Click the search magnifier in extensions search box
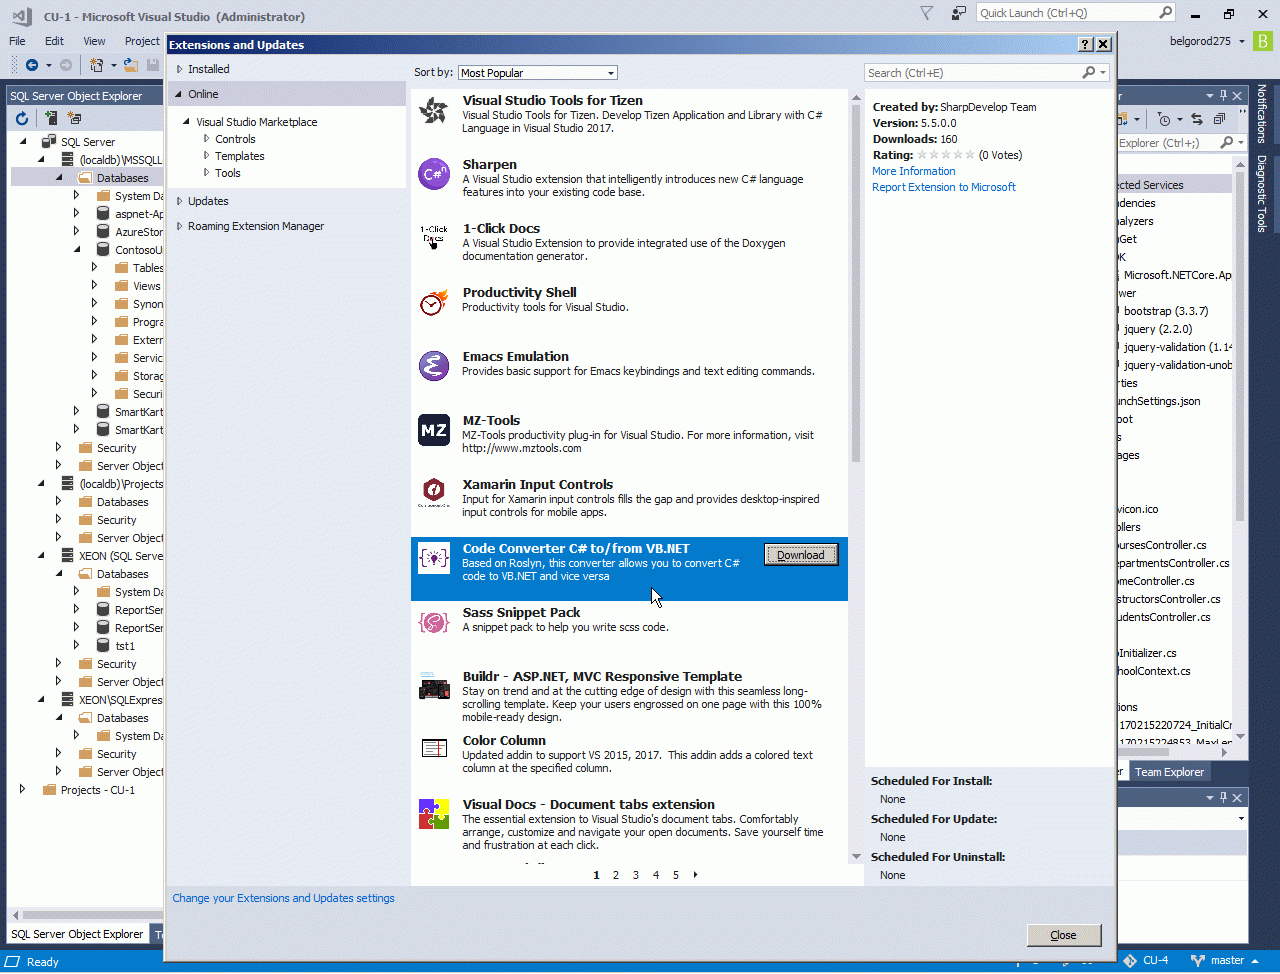This screenshot has width=1280, height=974. click(1088, 73)
